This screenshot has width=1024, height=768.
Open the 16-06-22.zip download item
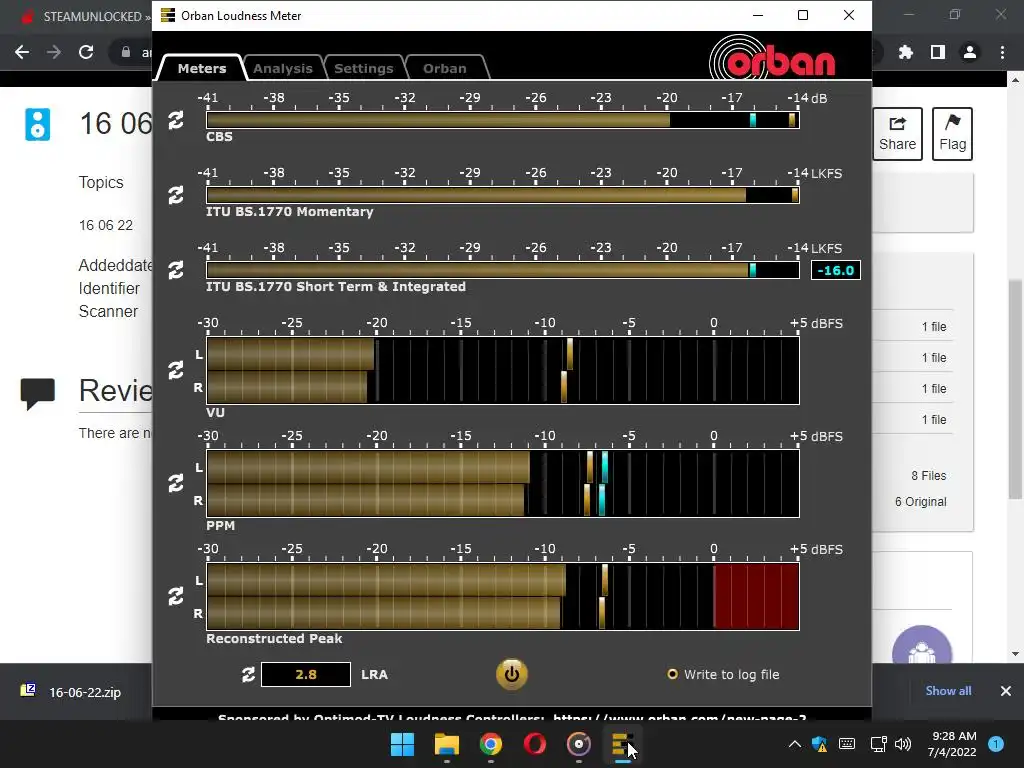(73, 692)
